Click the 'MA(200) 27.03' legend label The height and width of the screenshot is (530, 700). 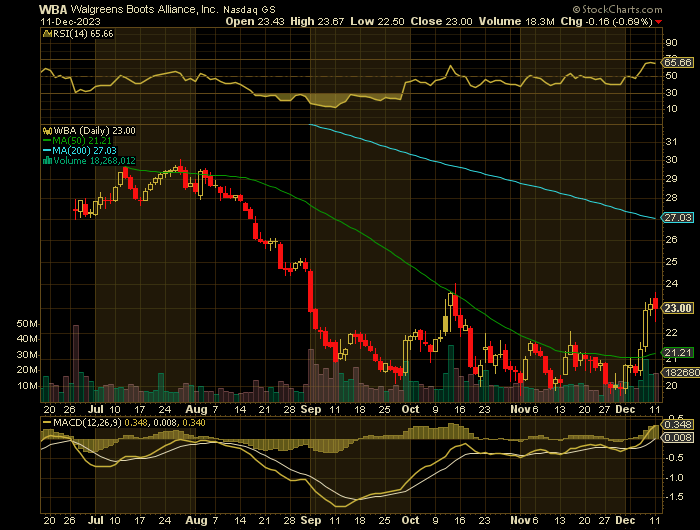[x=84, y=151]
